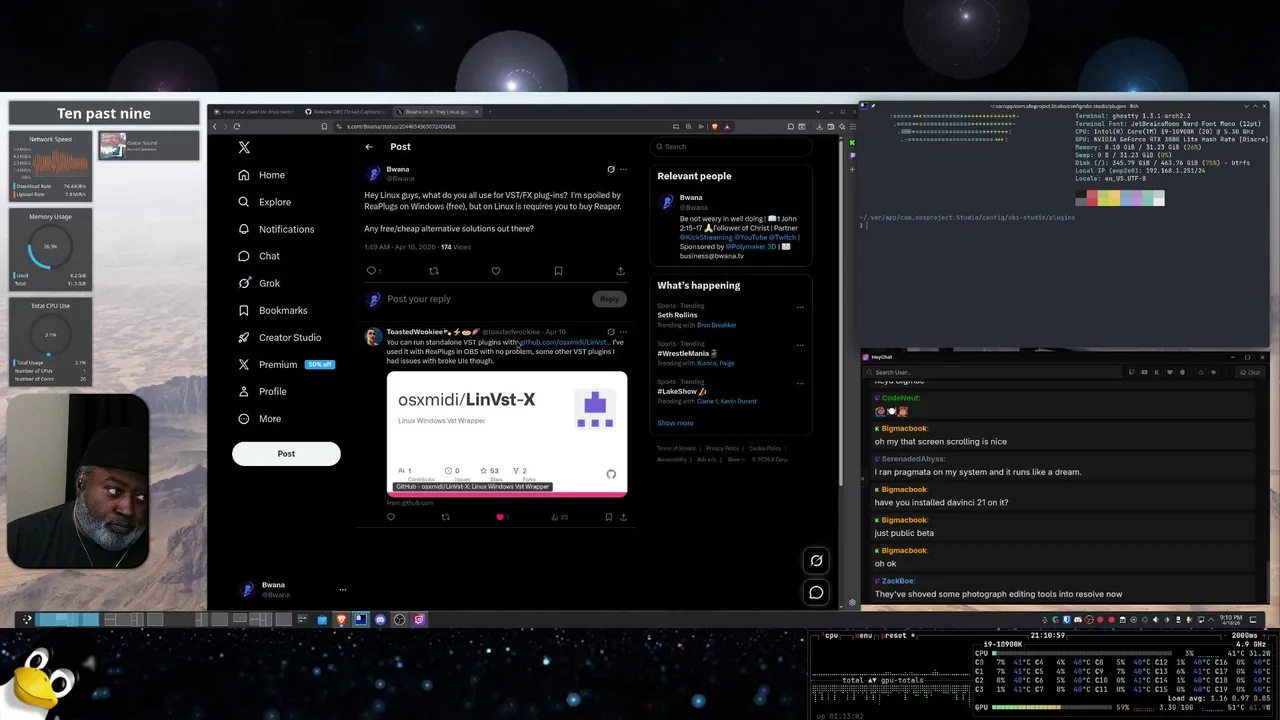Screen dimensions: 1280x720
Task: Share Bwana's main post
Action: (x=620, y=271)
